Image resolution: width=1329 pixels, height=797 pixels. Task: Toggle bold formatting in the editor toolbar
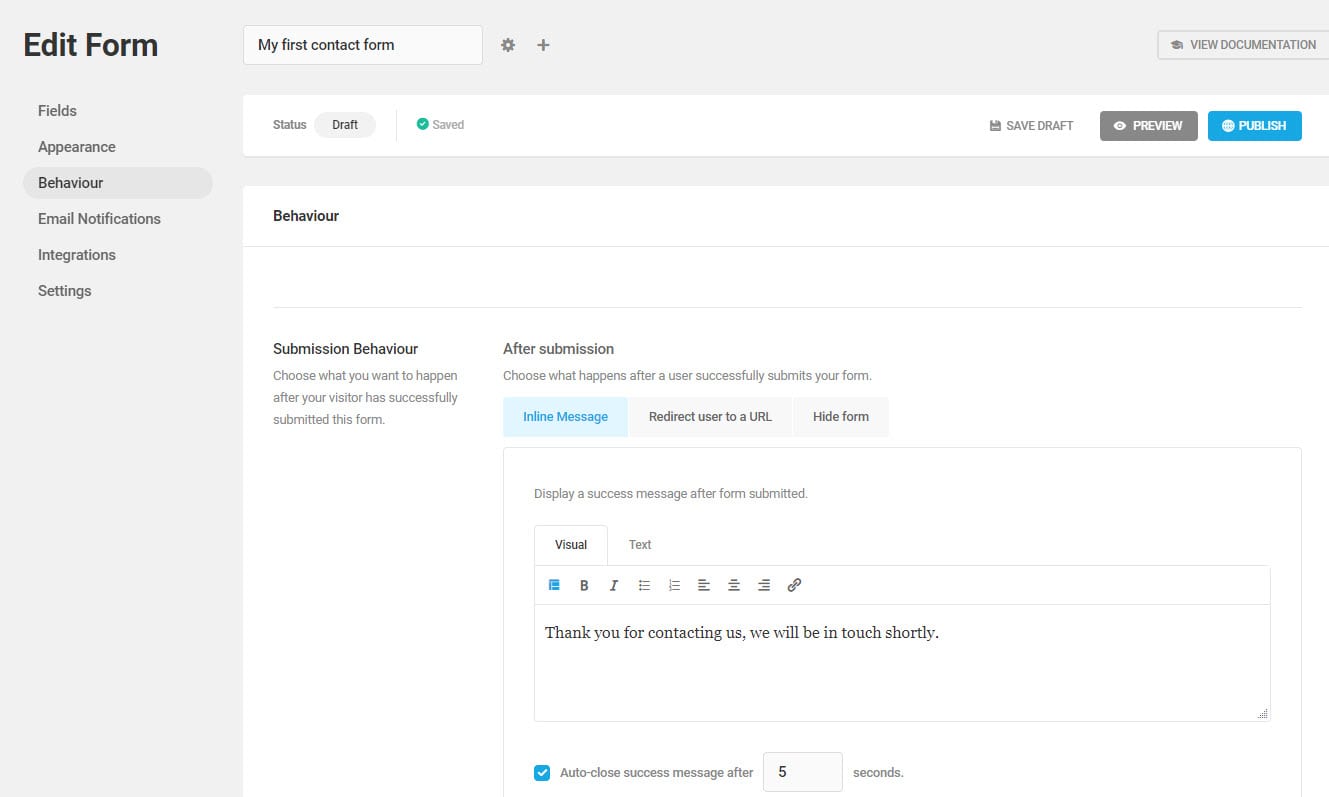coord(584,586)
